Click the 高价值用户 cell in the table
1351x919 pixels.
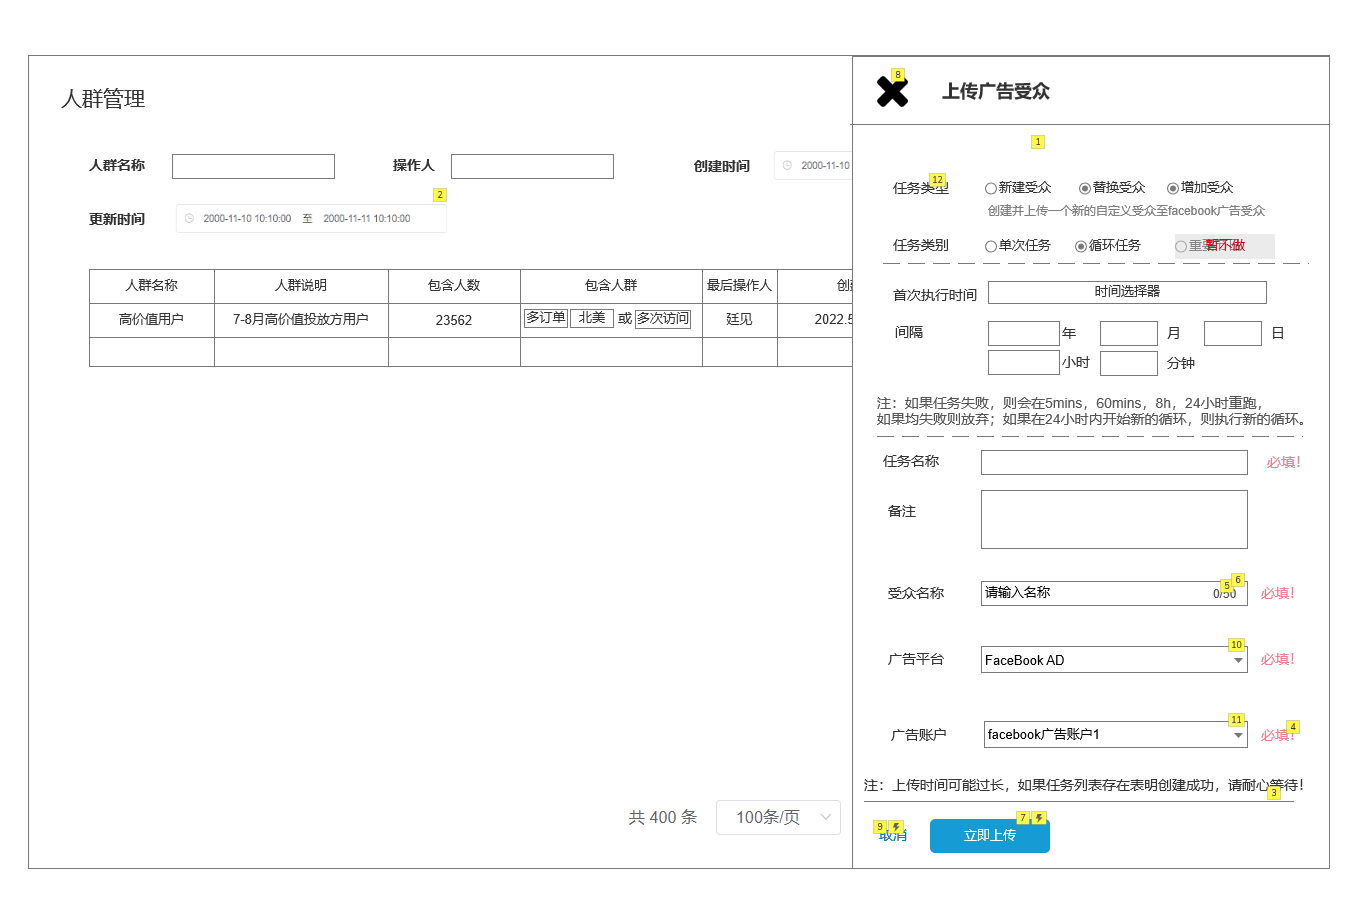[152, 320]
